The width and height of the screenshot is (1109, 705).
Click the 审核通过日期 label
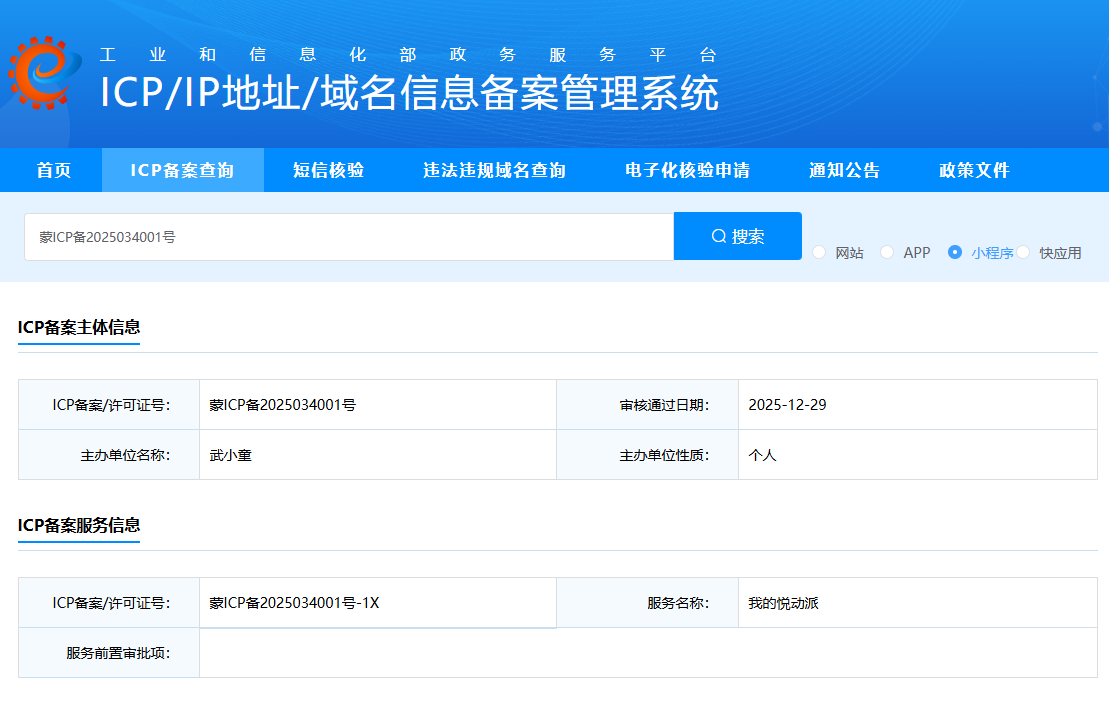tap(664, 405)
